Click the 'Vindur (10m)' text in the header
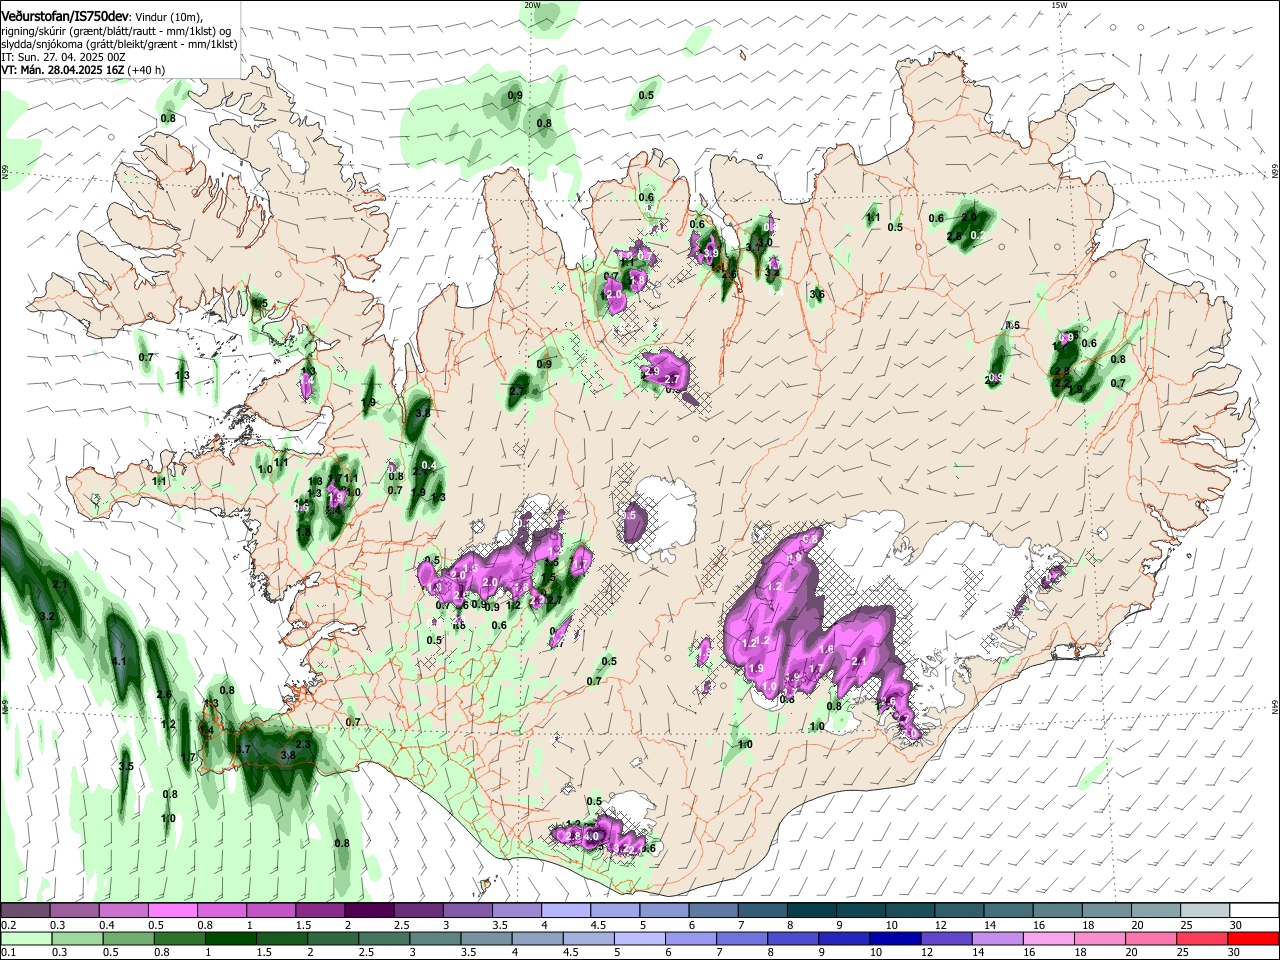The image size is (1280, 960). click(168, 17)
